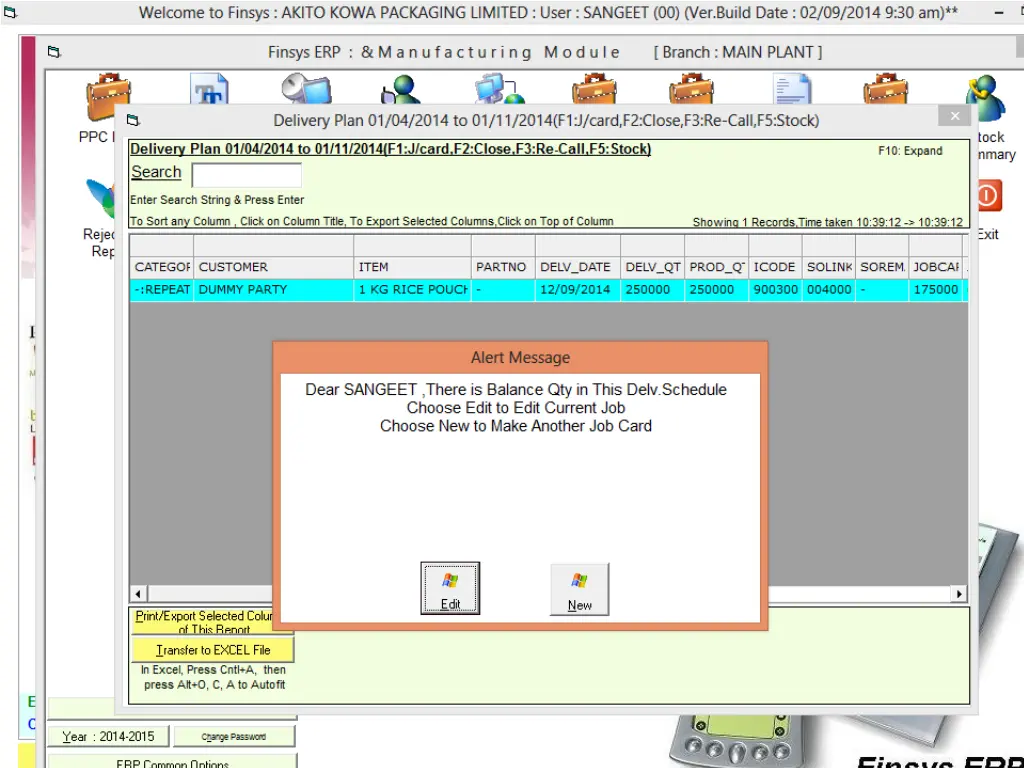
Task: Click the TT document icon in module toolbar
Action: tap(209, 89)
